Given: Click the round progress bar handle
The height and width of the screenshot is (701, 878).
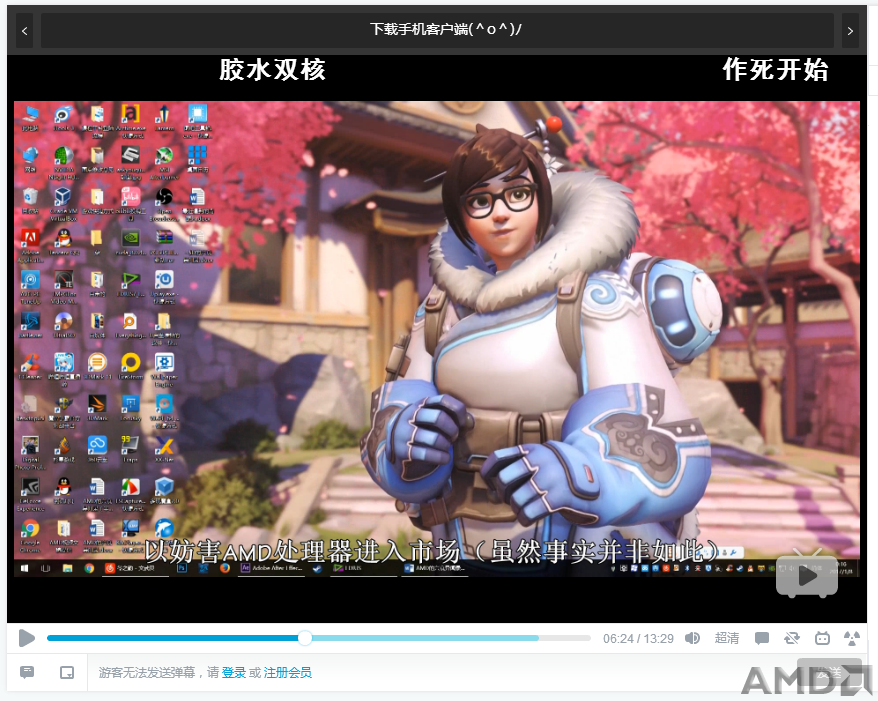Looking at the screenshot, I should [305, 638].
